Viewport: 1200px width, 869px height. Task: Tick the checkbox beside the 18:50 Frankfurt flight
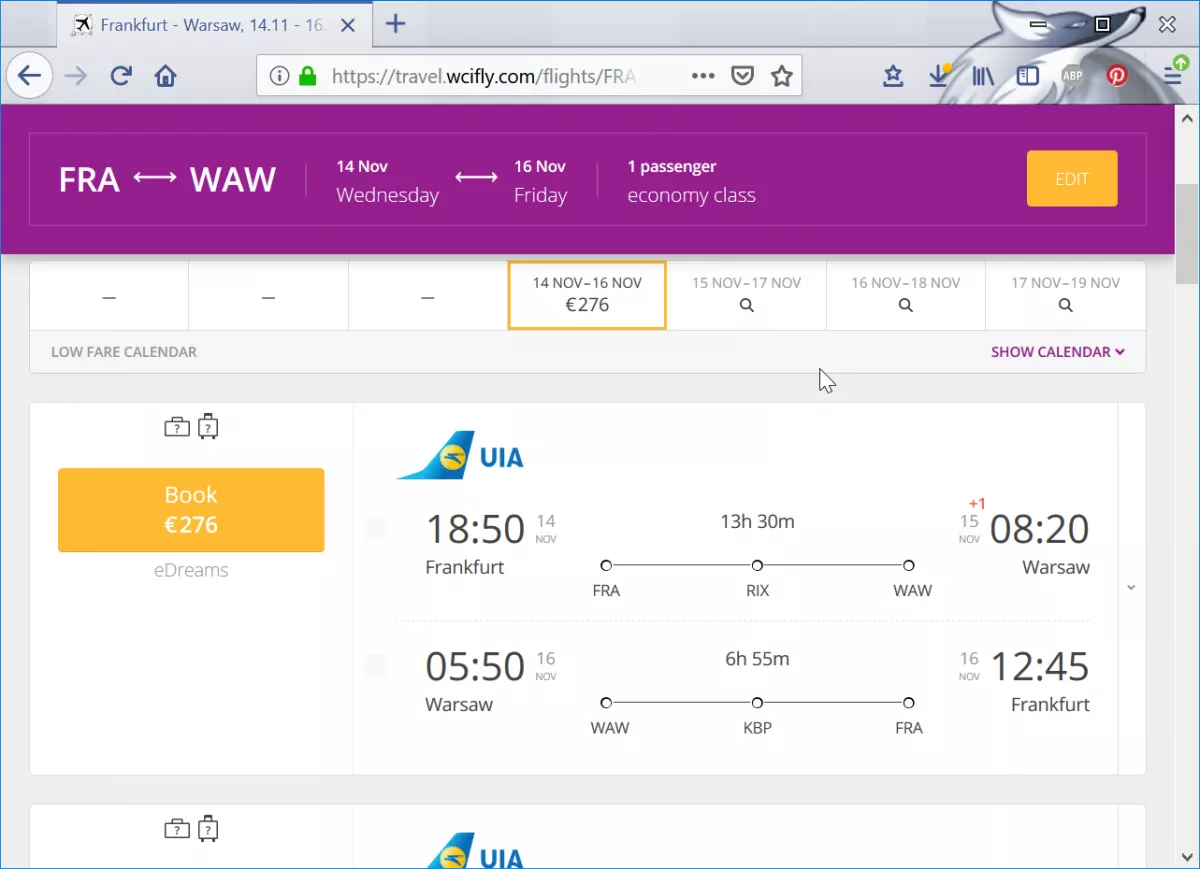pos(376,528)
